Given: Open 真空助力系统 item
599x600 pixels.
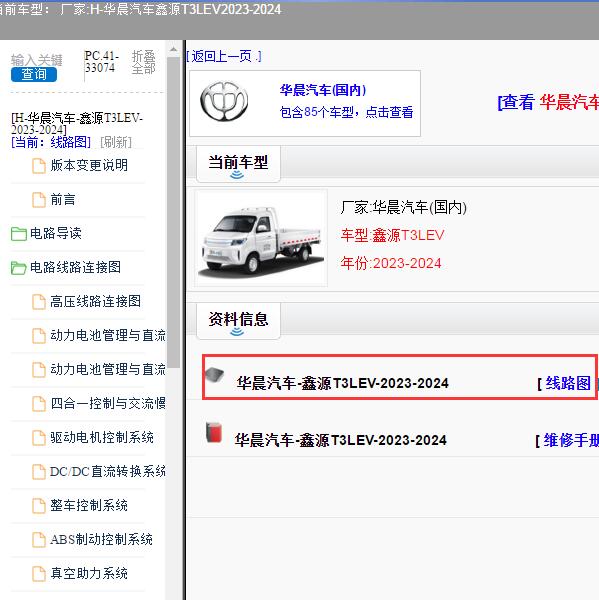Looking at the screenshot, I should (x=89, y=573).
